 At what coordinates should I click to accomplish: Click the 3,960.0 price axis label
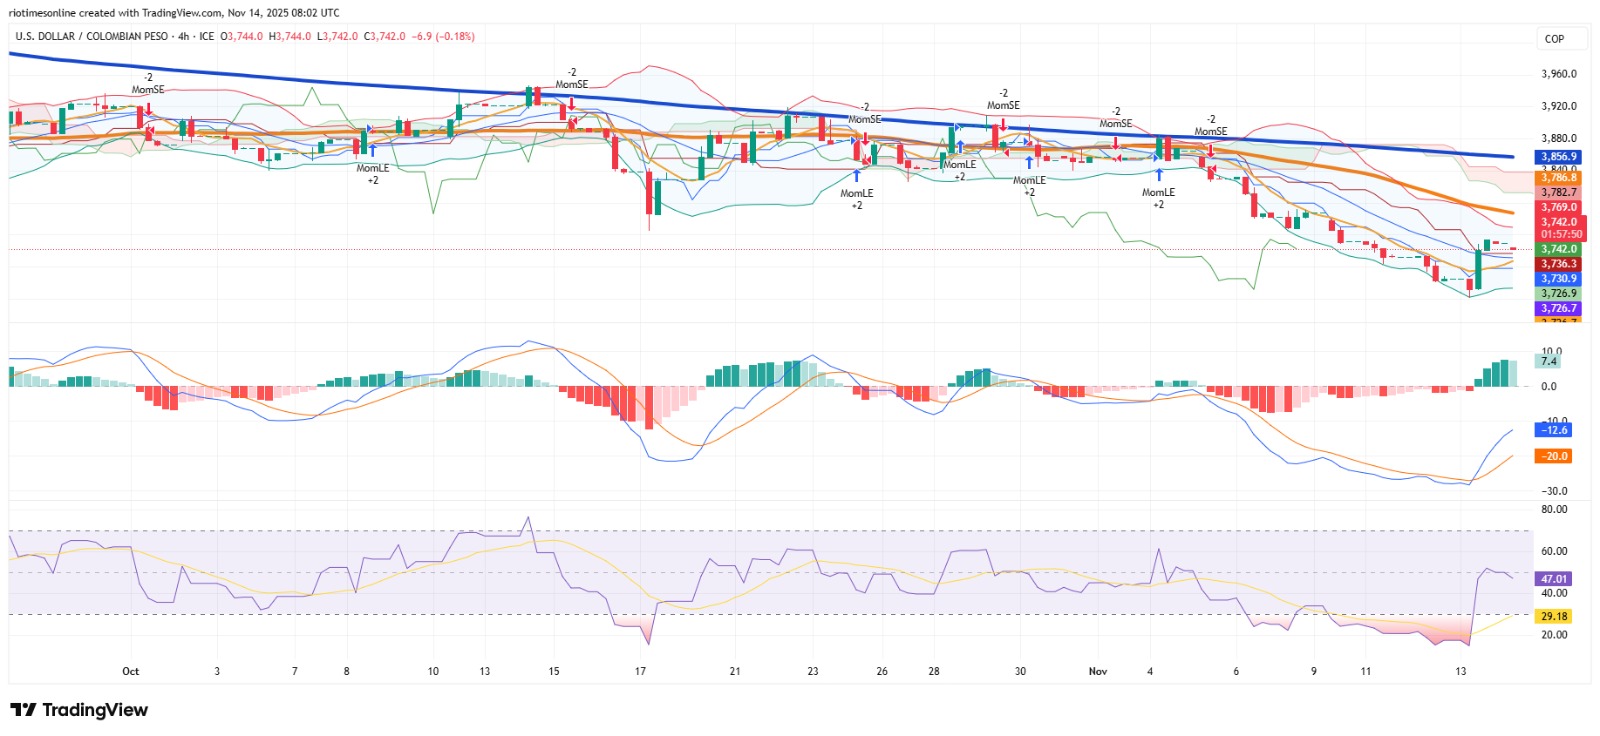coord(1558,74)
